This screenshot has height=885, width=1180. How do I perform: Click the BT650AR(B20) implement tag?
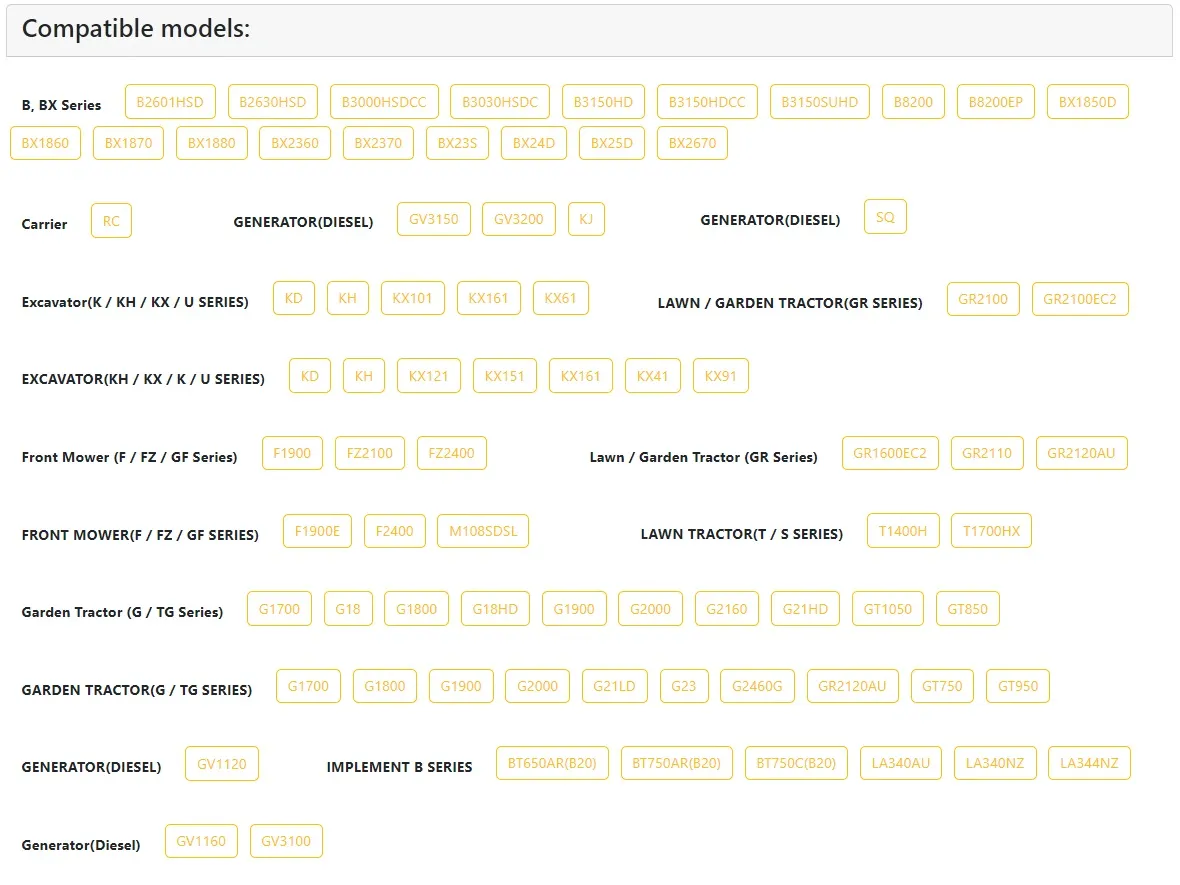pyautogui.click(x=552, y=763)
